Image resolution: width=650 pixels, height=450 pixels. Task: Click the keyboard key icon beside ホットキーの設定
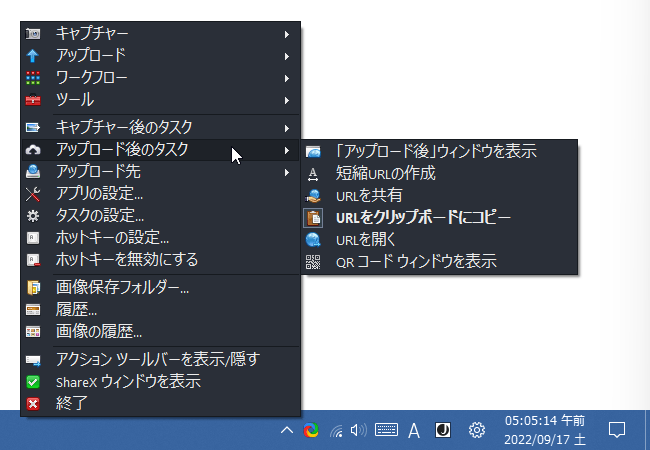tap(33, 238)
